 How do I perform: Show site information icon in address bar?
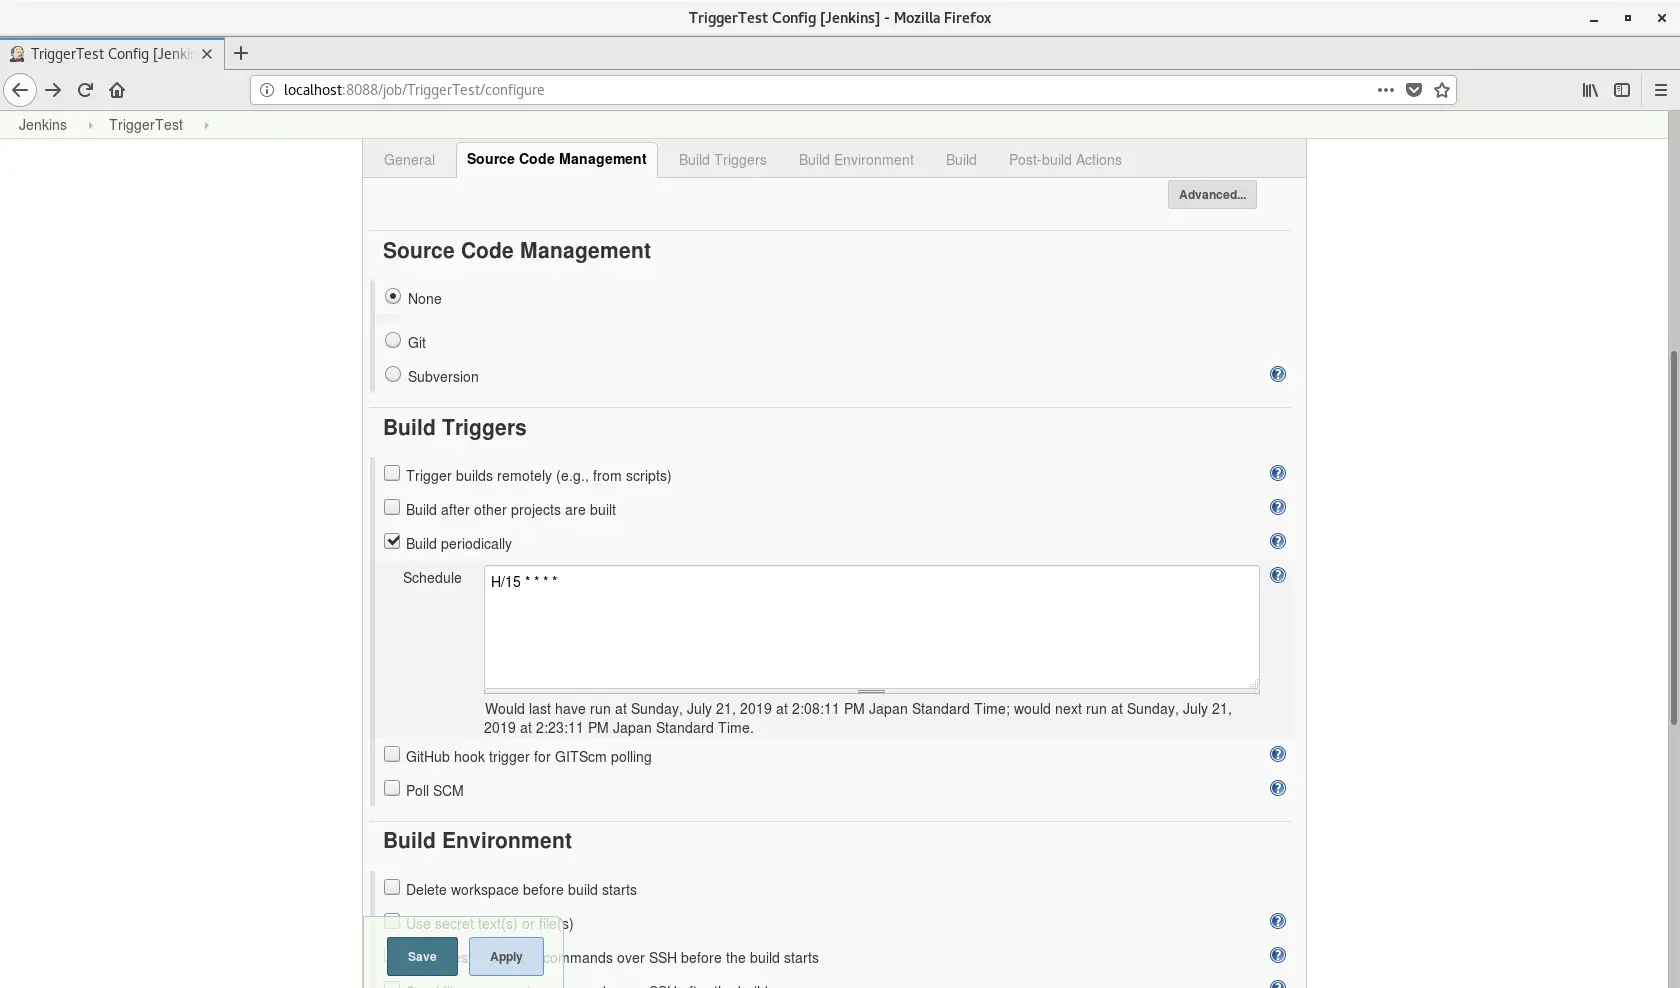coord(267,90)
